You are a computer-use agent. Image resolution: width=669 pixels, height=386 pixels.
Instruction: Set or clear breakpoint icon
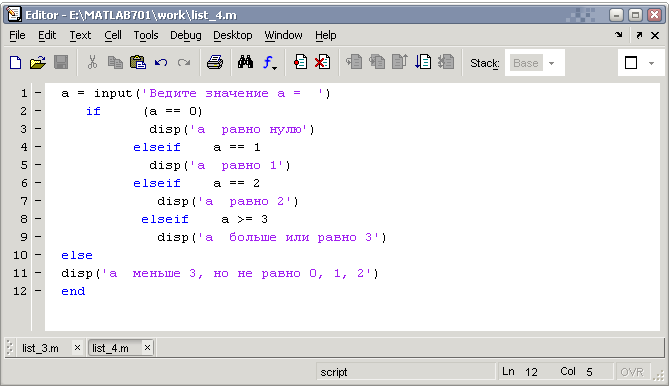tap(300, 63)
